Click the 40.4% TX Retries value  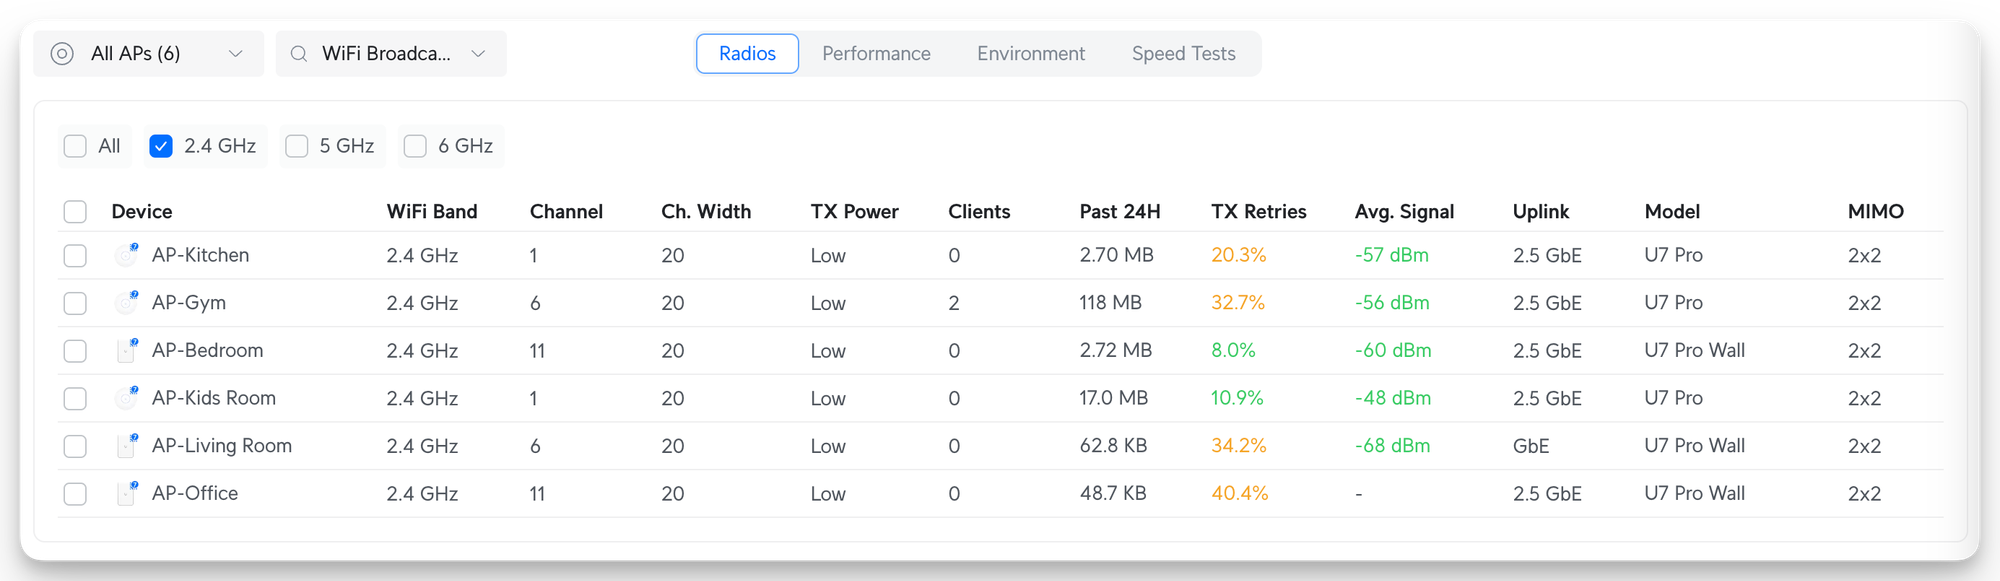[x=1239, y=493]
